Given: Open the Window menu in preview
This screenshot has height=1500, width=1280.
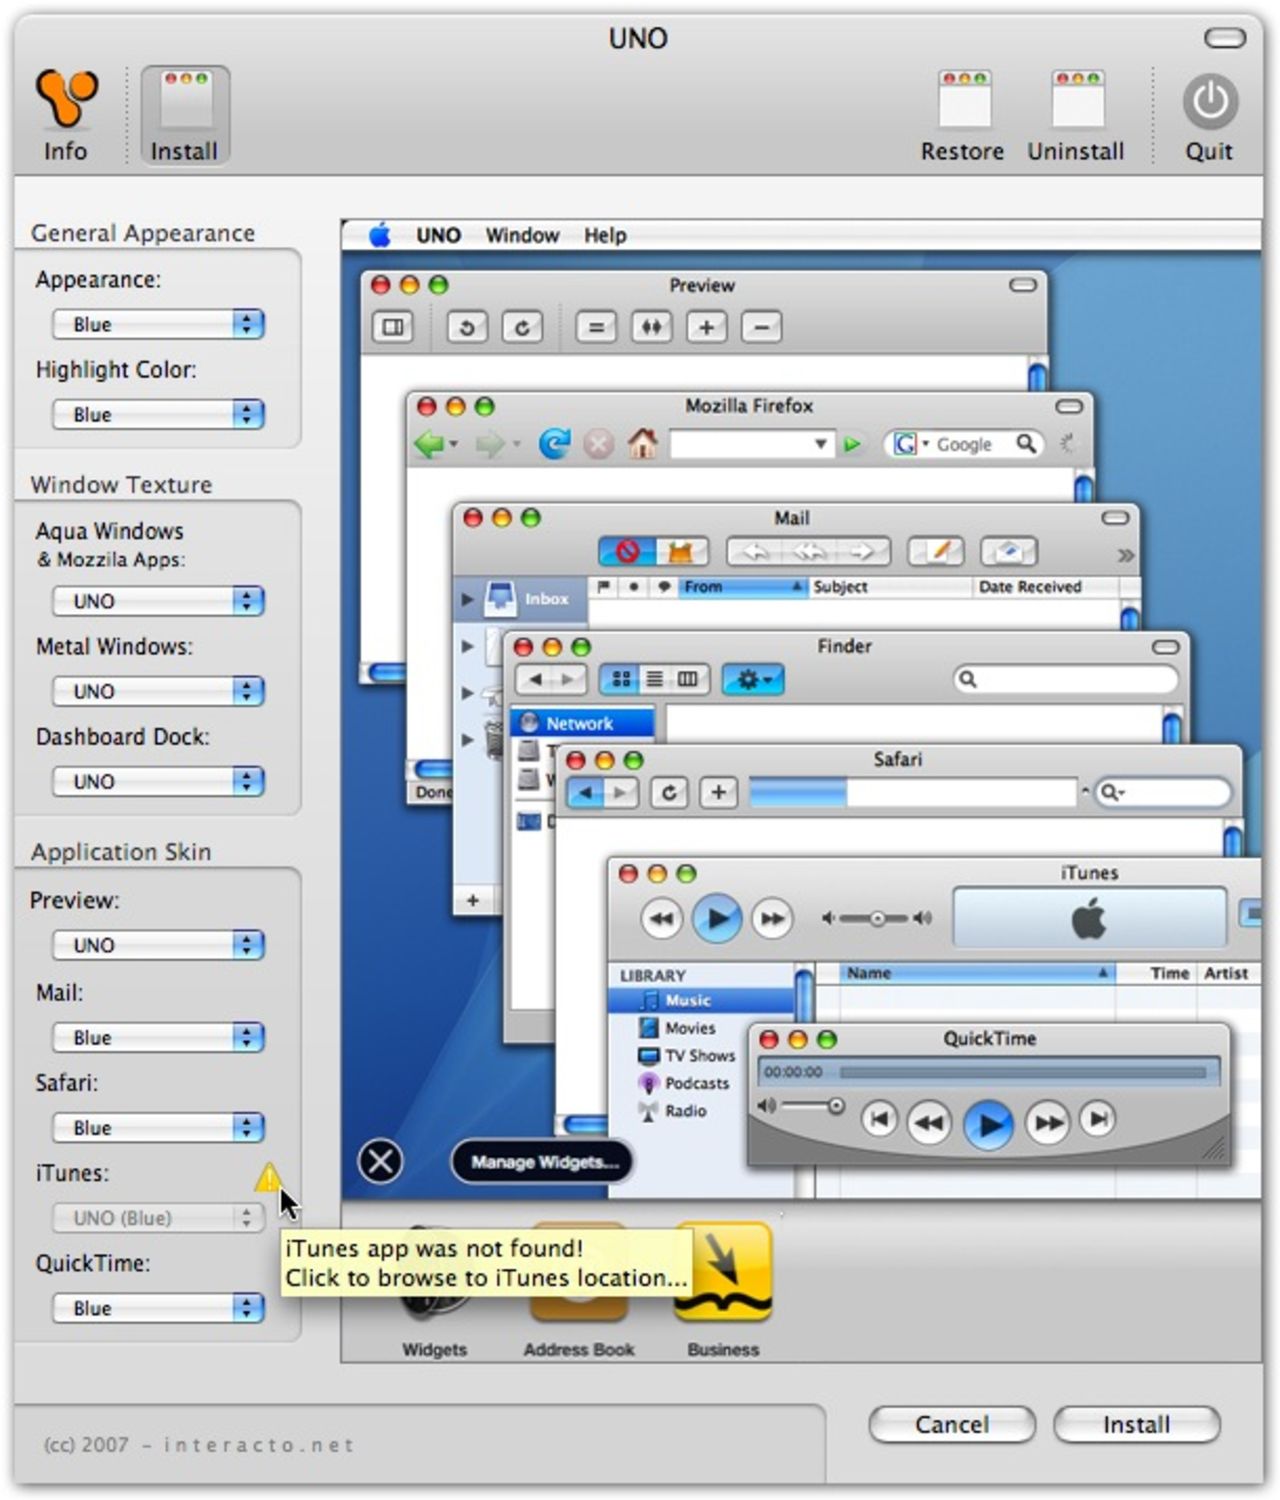Looking at the screenshot, I should [x=522, y=236].
